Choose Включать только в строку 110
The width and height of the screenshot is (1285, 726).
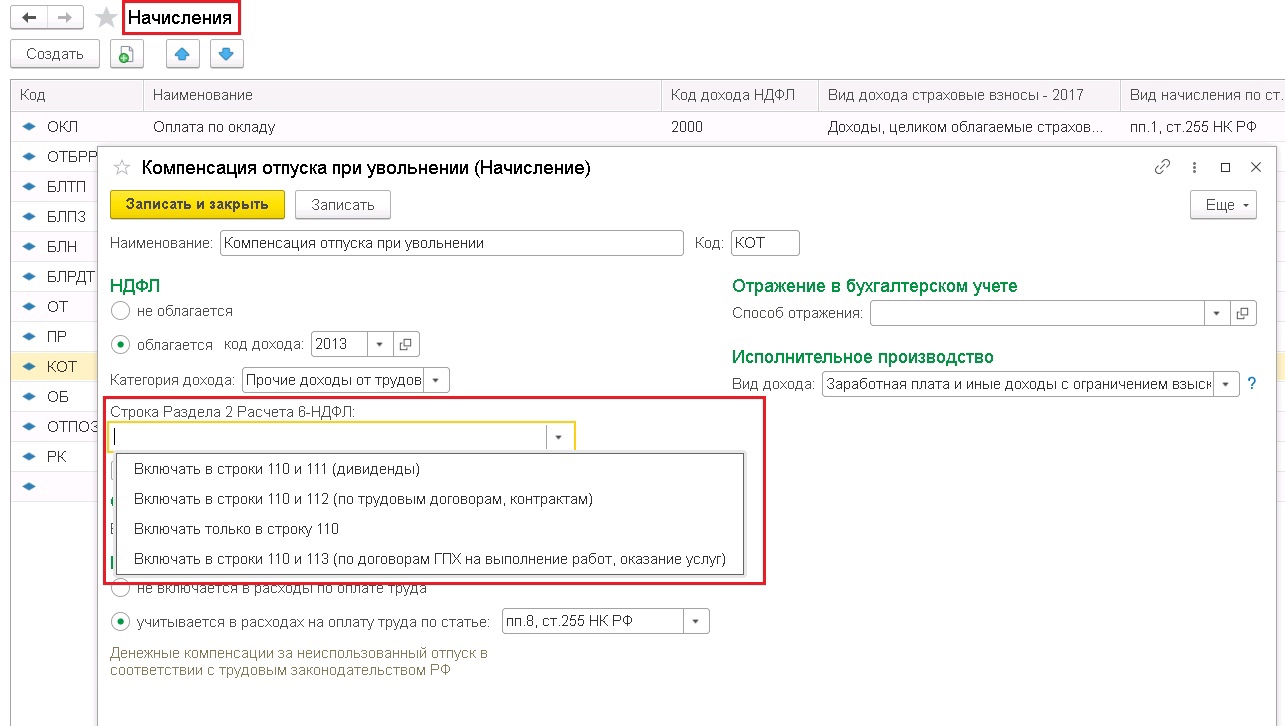coord(430,529)
